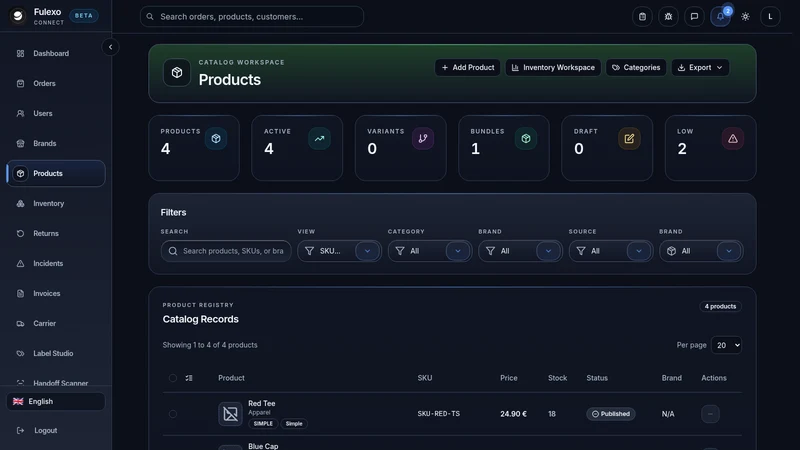Viewport: 800px width, 450px height.
Task: Open Returns in the sidebar
Action: pyautogui.click(x=56, y=233)
